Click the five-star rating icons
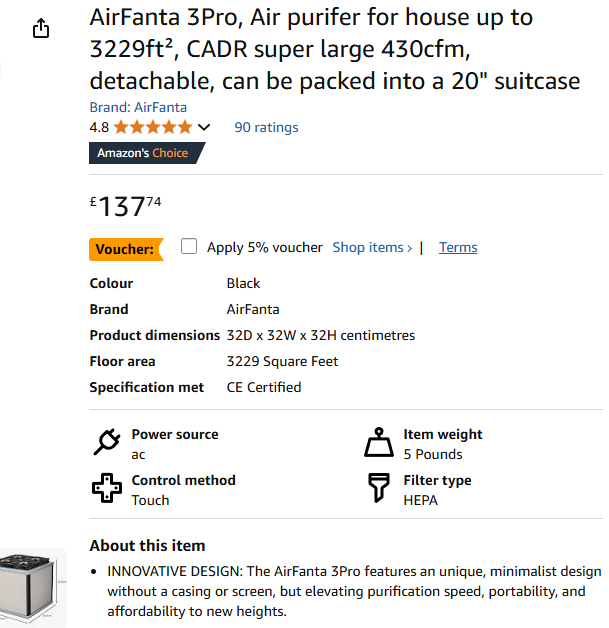609x628 pixels. tap(153, 127)
